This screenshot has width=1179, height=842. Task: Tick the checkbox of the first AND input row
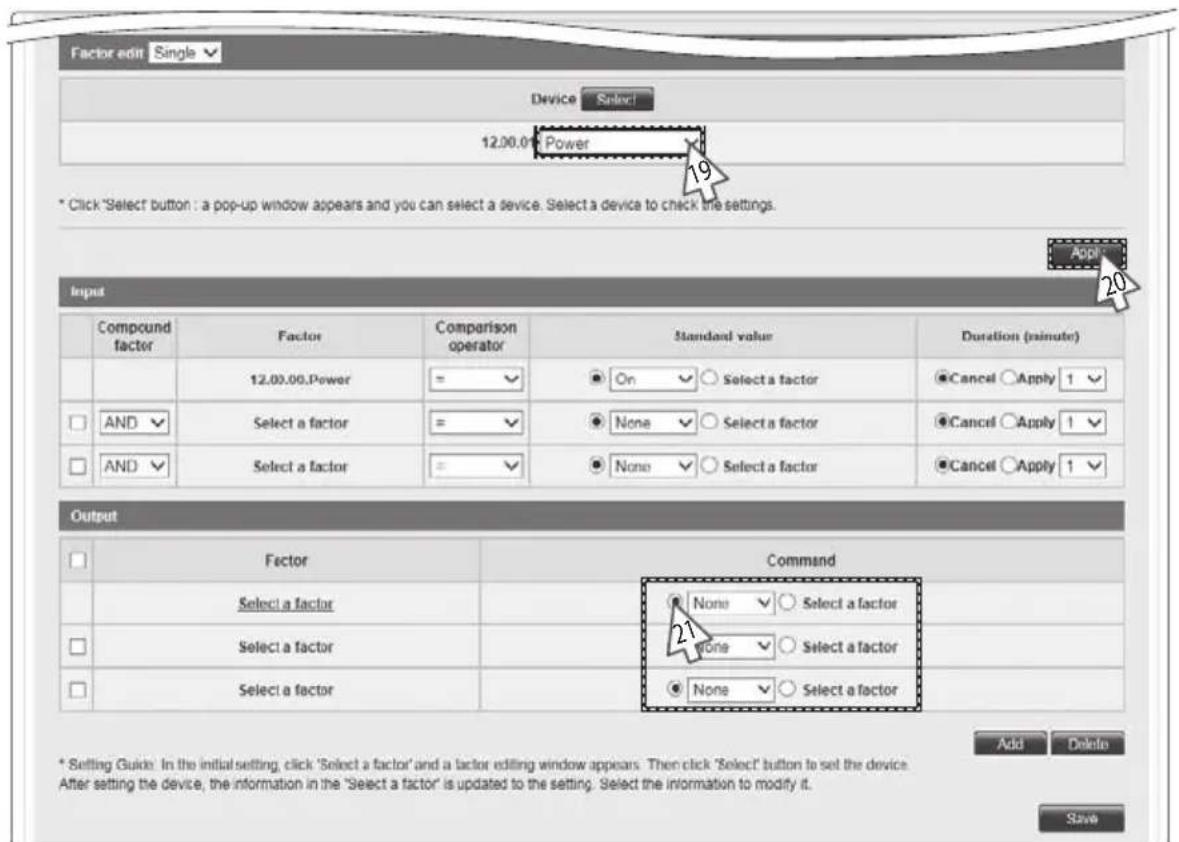[x=77, y=423]
